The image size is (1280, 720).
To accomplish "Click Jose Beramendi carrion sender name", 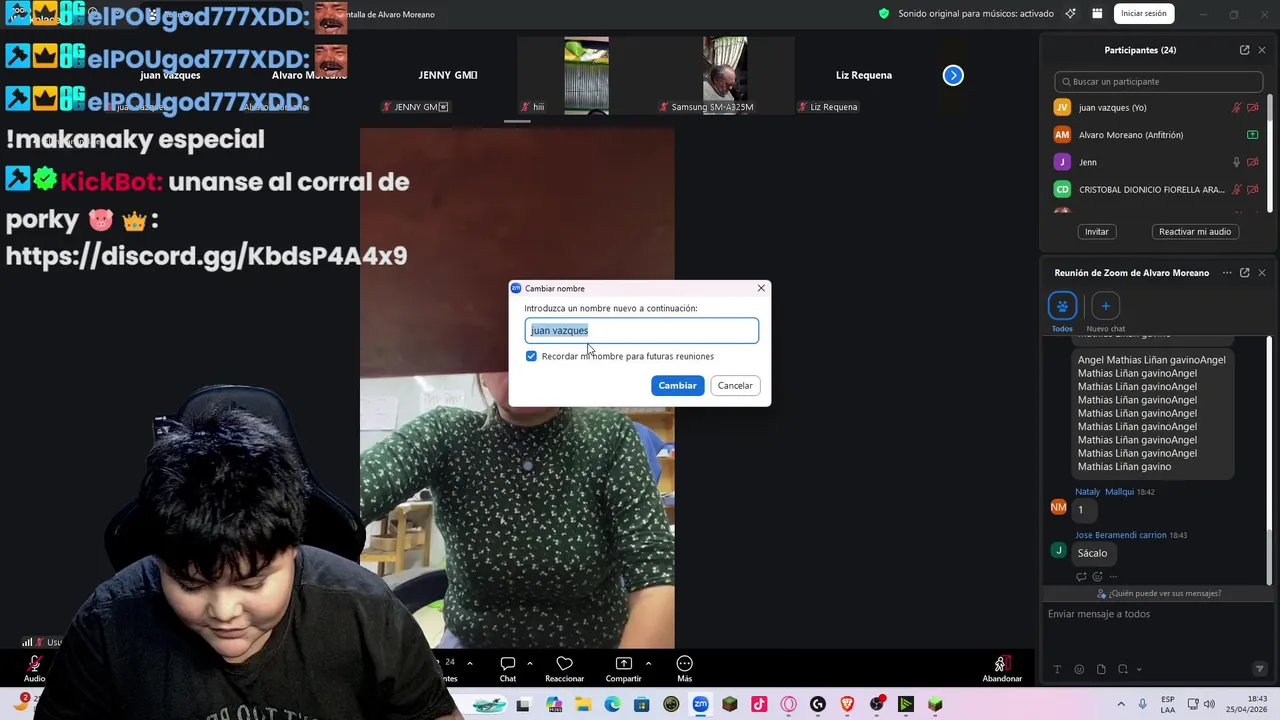I will pyautogui.click(x=1121, y=535).
